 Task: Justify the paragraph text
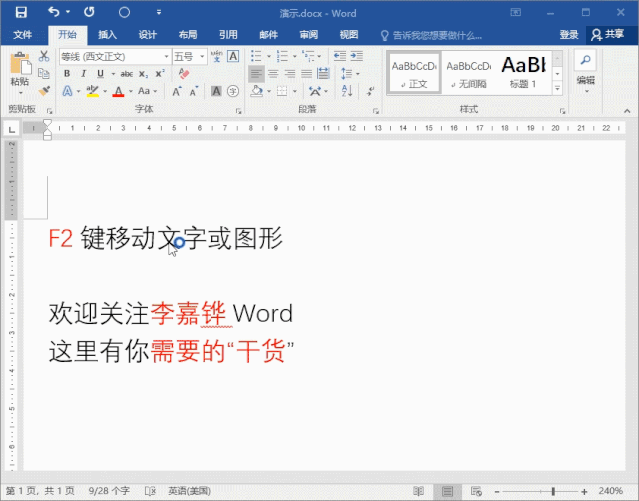point(306,74)
